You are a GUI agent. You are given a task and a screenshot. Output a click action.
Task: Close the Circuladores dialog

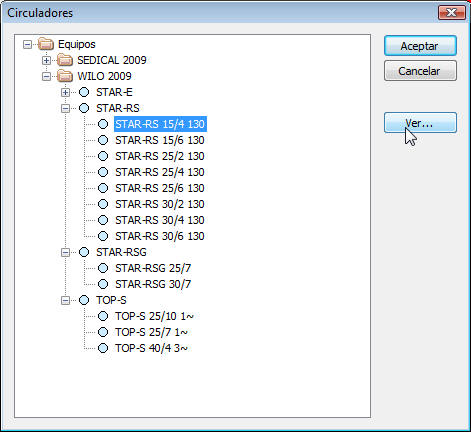(x=451, y=13)
